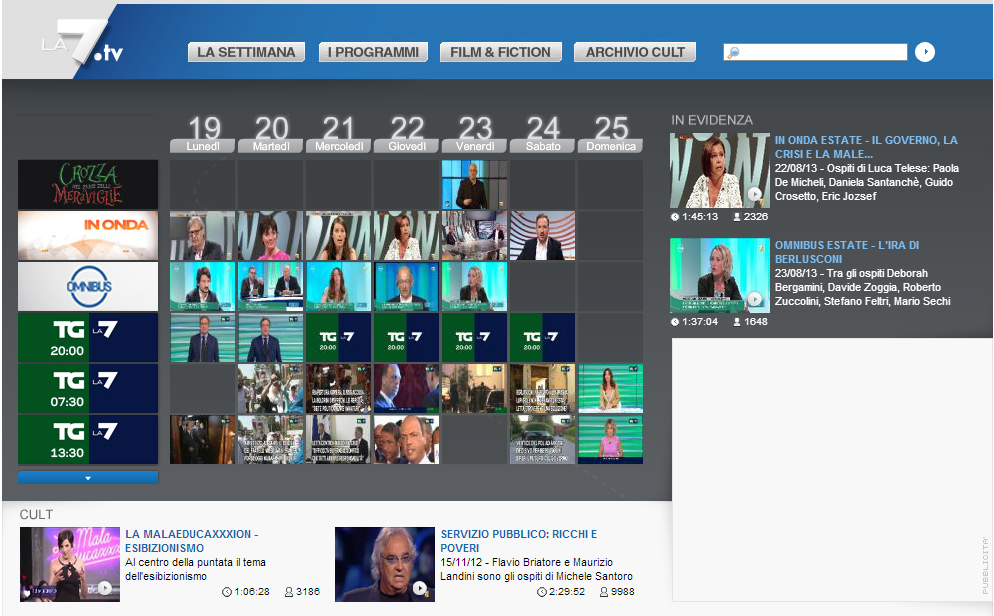The width and height of the screenshot is (994, 616).
Task: Open Sunday's TG 13:30 episode thumbnail
Action: coord(610,440)
